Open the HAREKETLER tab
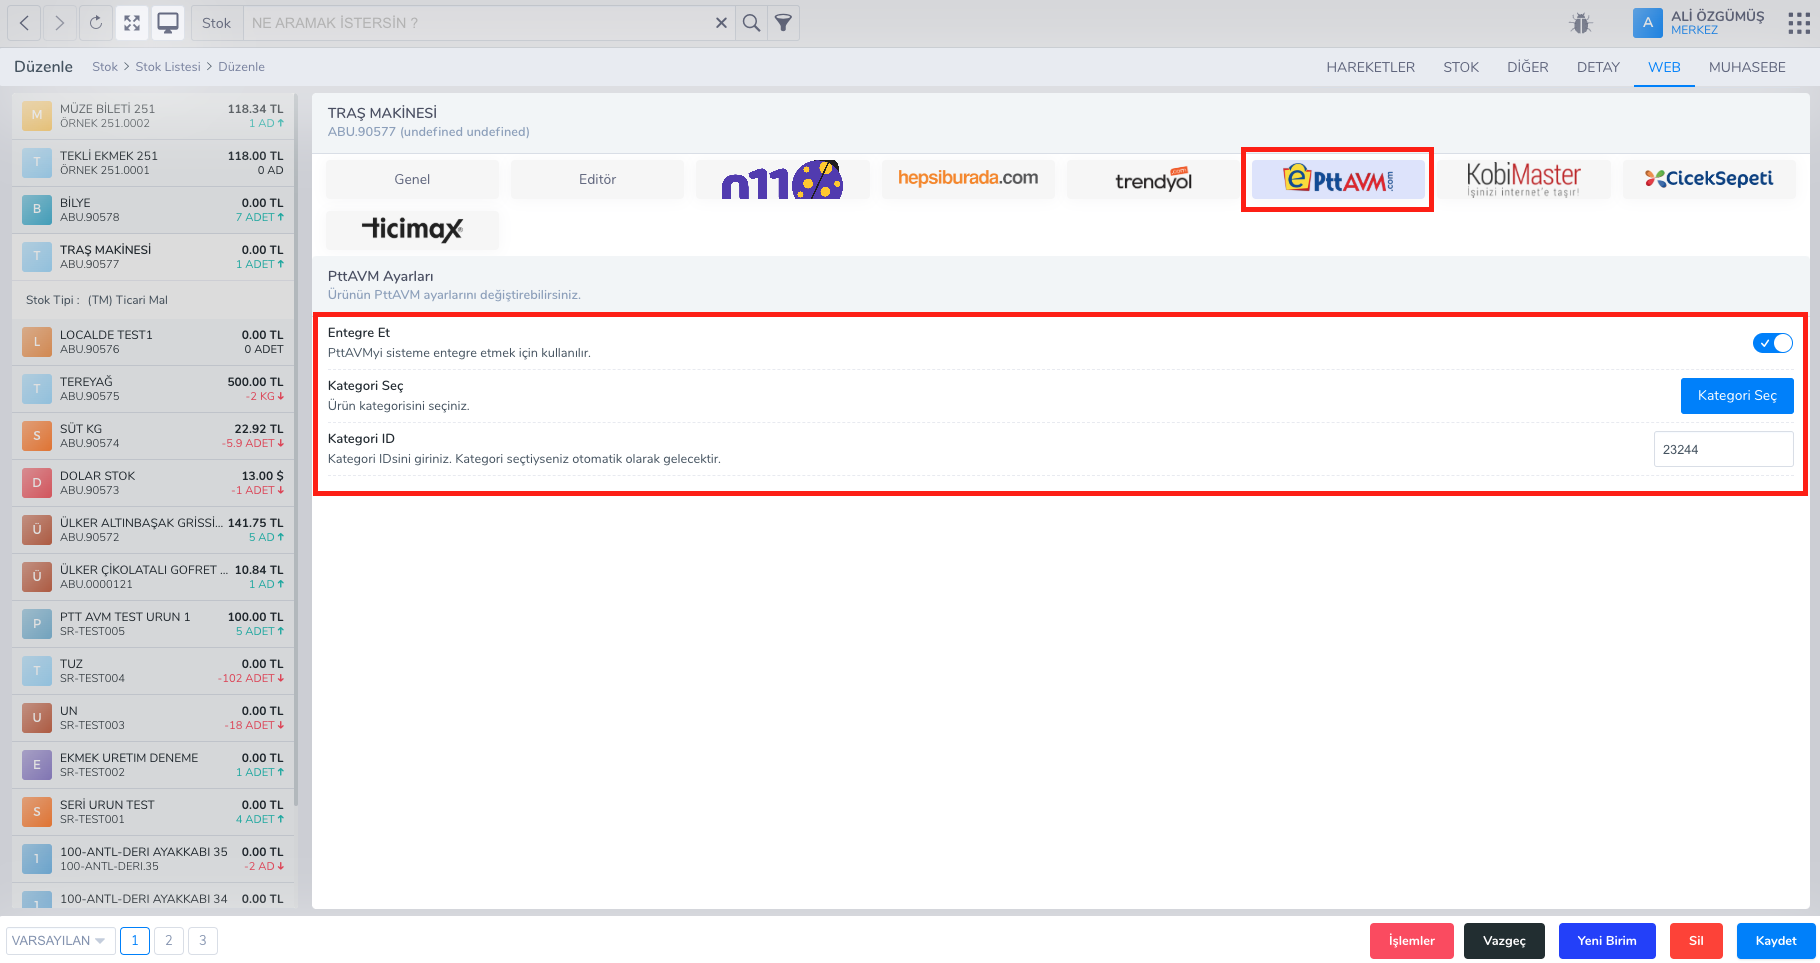The height and width of the screenshot is (963, 1820). [1370, 67]
